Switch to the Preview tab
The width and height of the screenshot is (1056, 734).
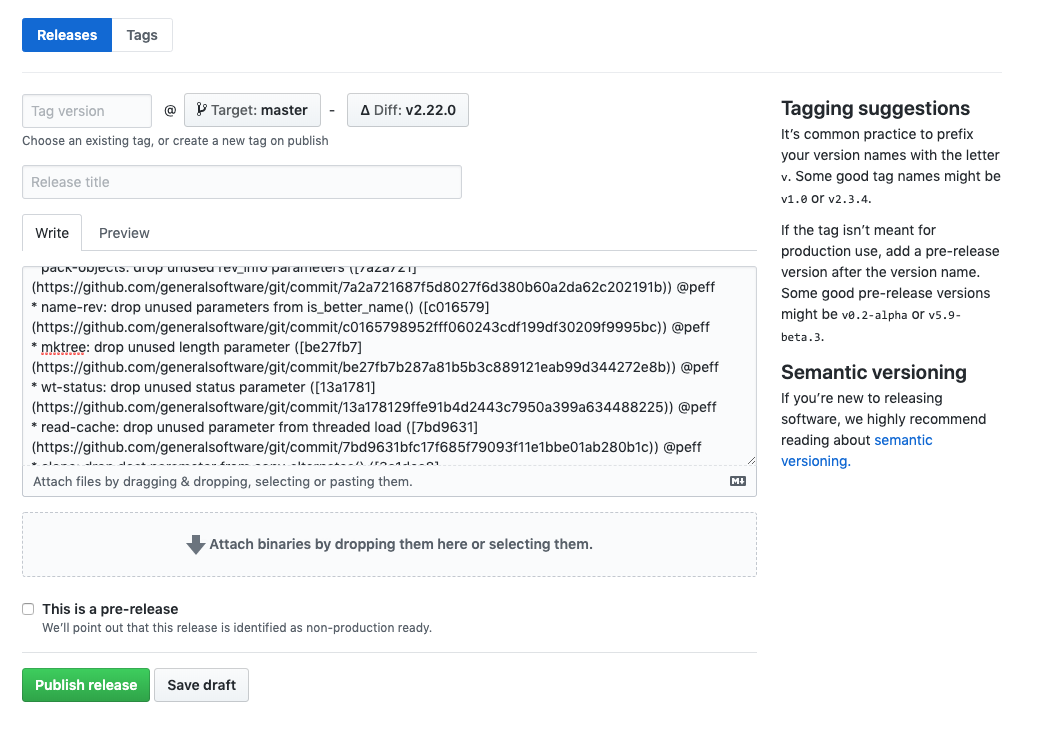(x=124, y=233)
